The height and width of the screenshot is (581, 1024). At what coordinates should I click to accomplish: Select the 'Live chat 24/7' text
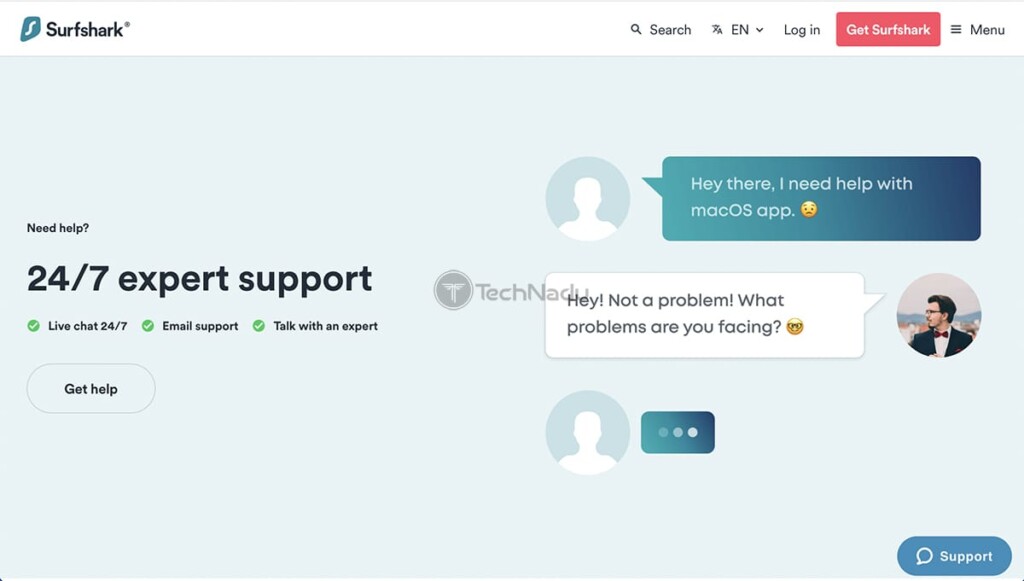point(88,326)
